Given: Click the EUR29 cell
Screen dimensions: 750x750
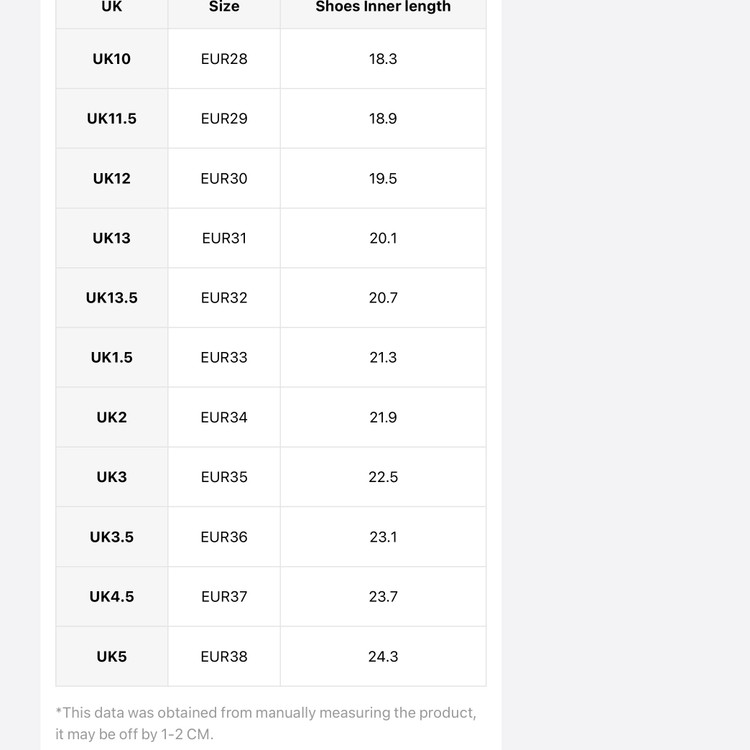Looking at the screenshot, I should click(x=224, y=119).
